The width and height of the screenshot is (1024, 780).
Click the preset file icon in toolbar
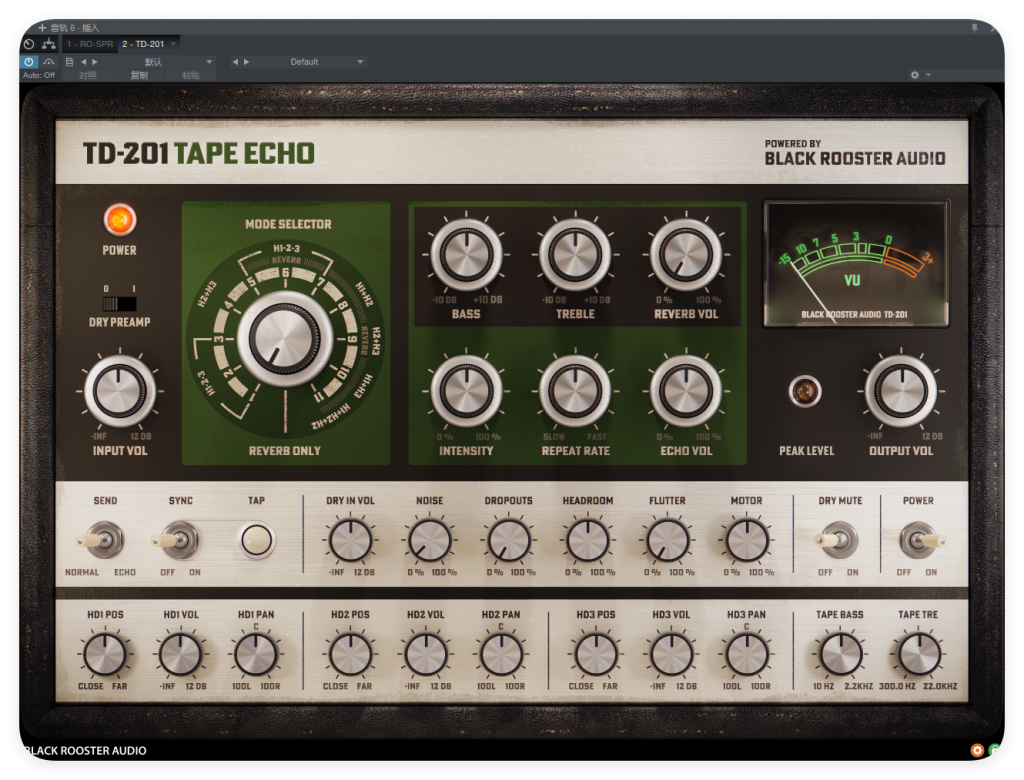tap(69, 62)
